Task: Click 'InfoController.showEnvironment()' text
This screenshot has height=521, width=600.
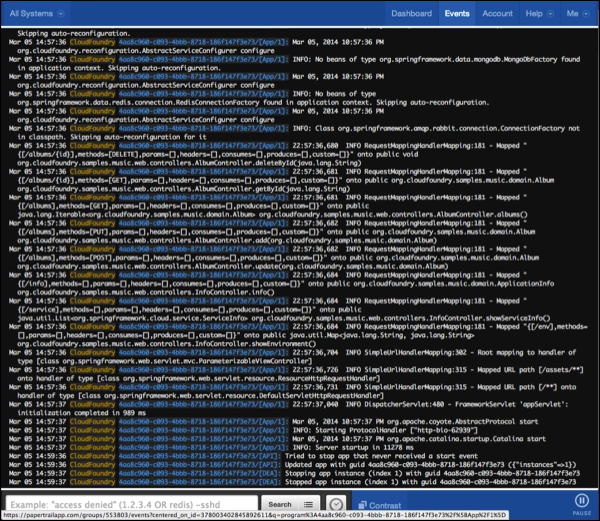Action: tap(256, 344)
